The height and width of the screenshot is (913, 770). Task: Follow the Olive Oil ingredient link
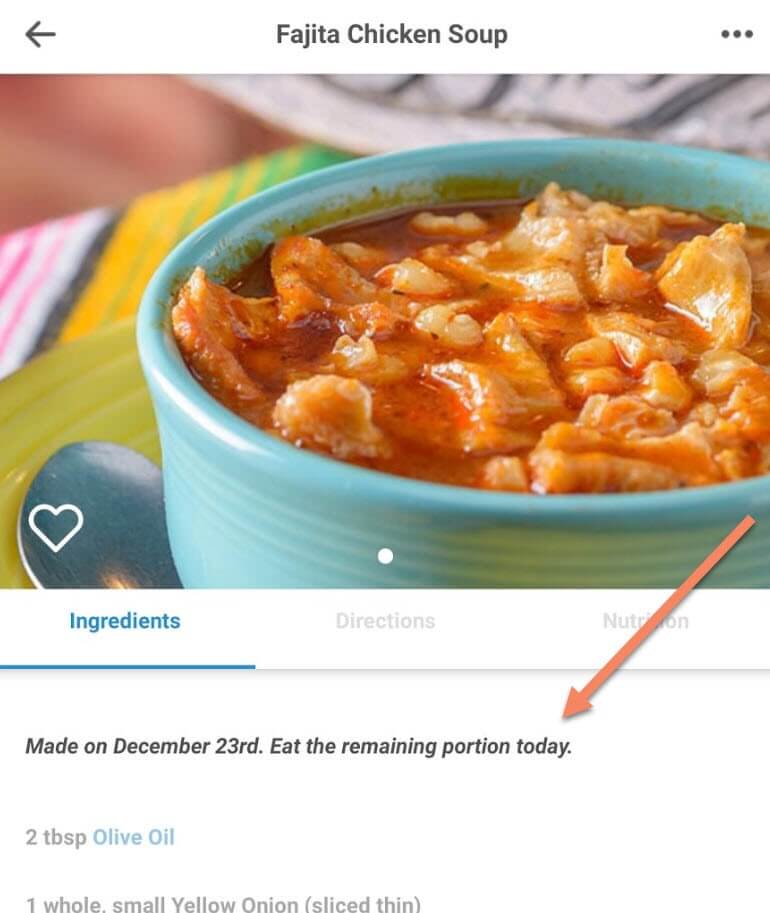[133, 837]
